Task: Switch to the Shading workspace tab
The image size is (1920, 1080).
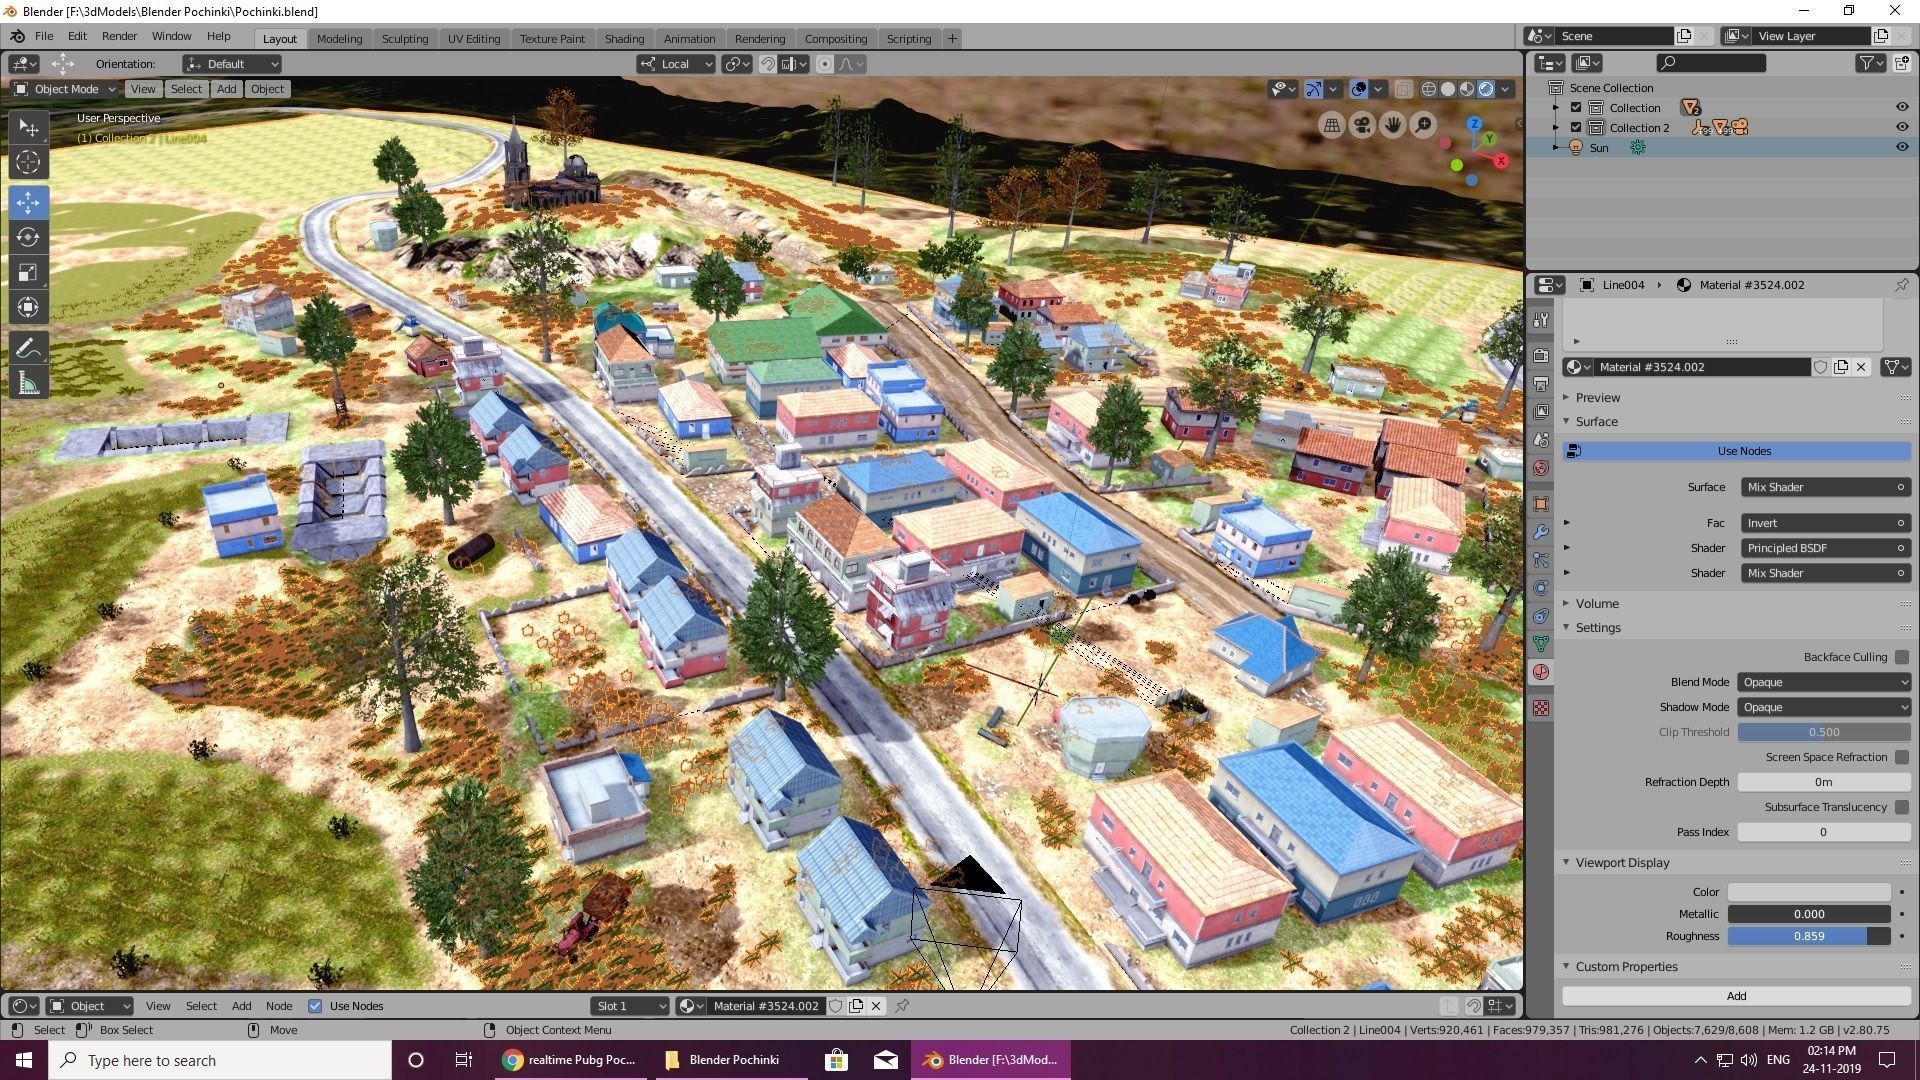Action: point(624,39)
